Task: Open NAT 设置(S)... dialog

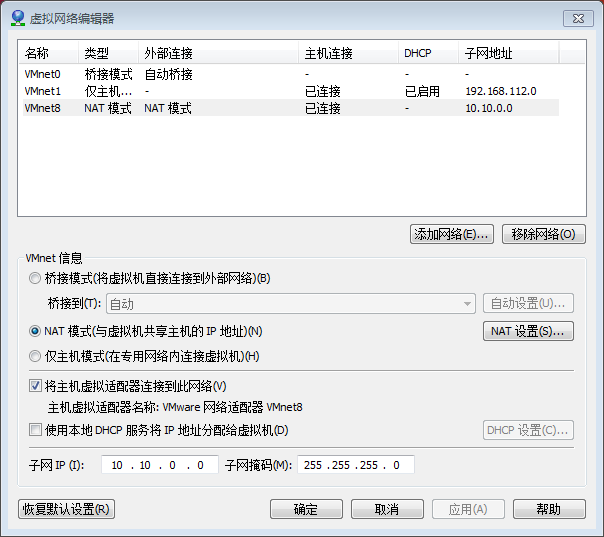Action: [x=528, y=331]
